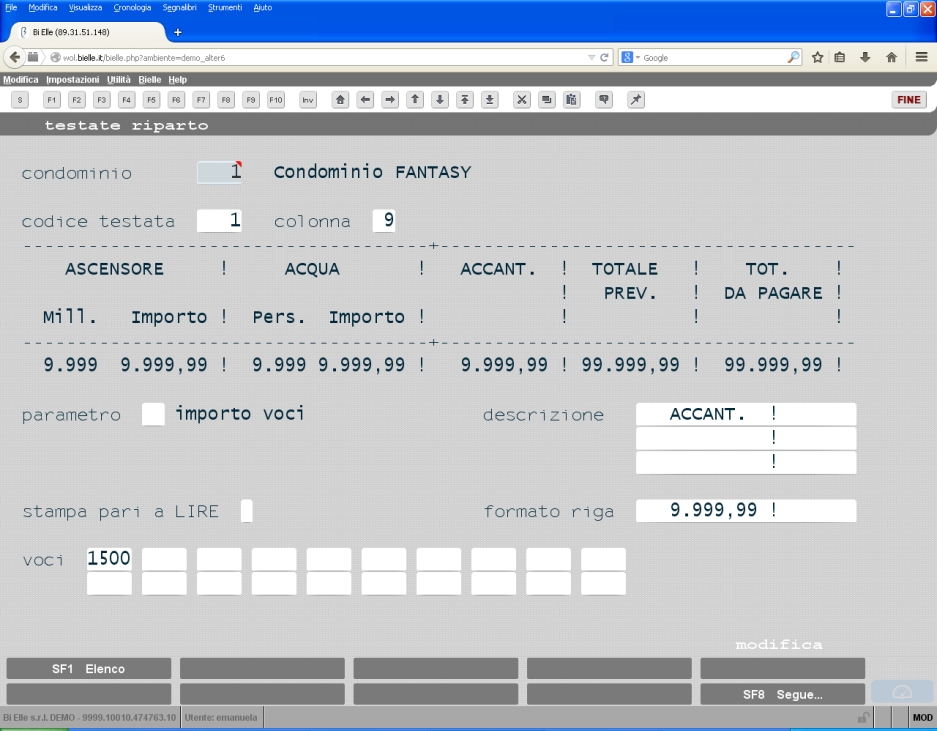
Task: Click the SF1 Elenco button
Action: coord(88,669)
